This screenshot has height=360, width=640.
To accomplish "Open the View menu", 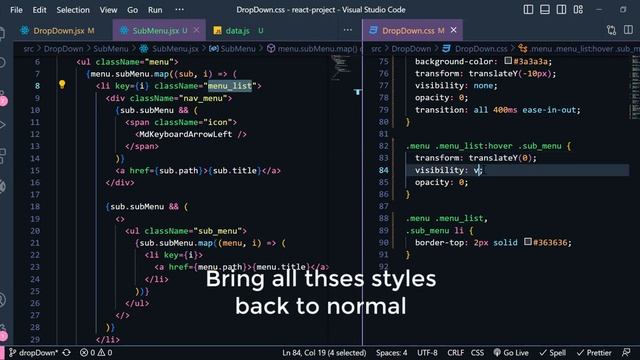I will point(108,10).
